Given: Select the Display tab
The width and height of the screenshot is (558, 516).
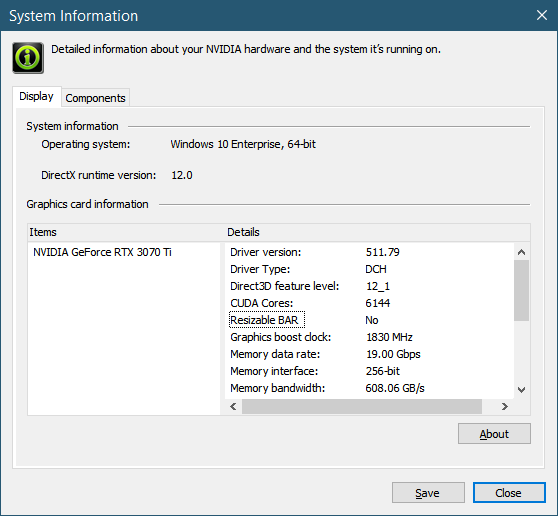Looking at the screenshot, I should tap(36, 96).
